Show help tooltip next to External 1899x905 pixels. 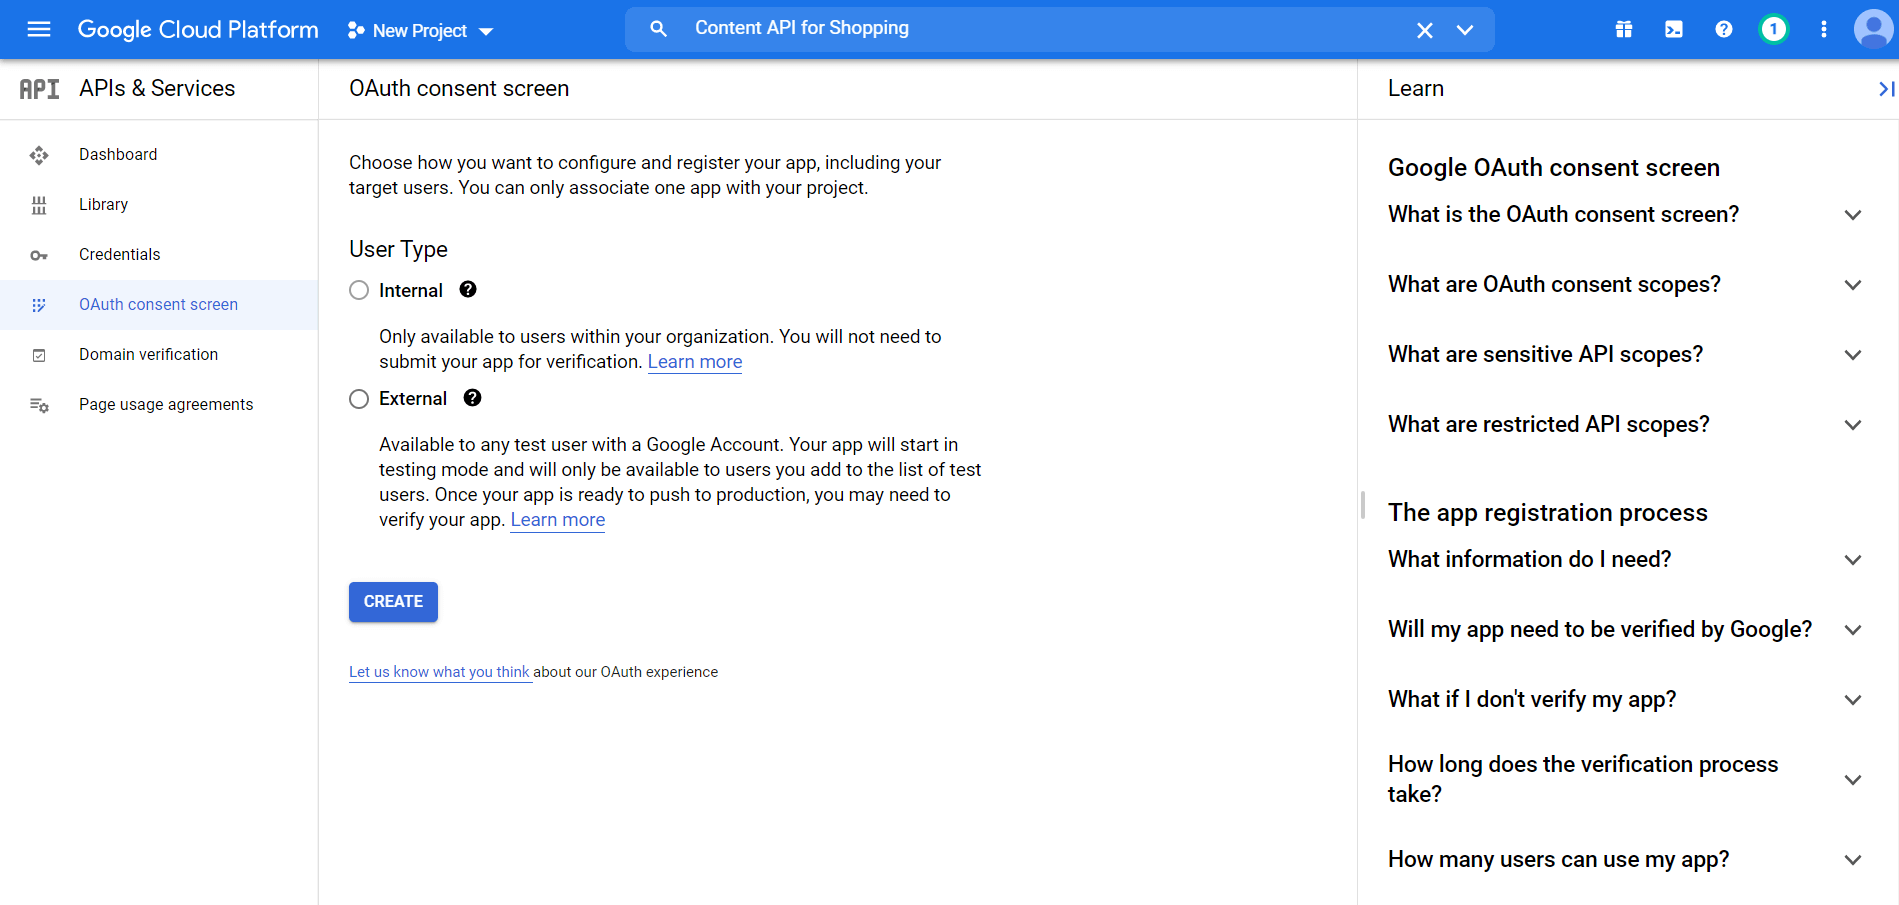[473, 398]
